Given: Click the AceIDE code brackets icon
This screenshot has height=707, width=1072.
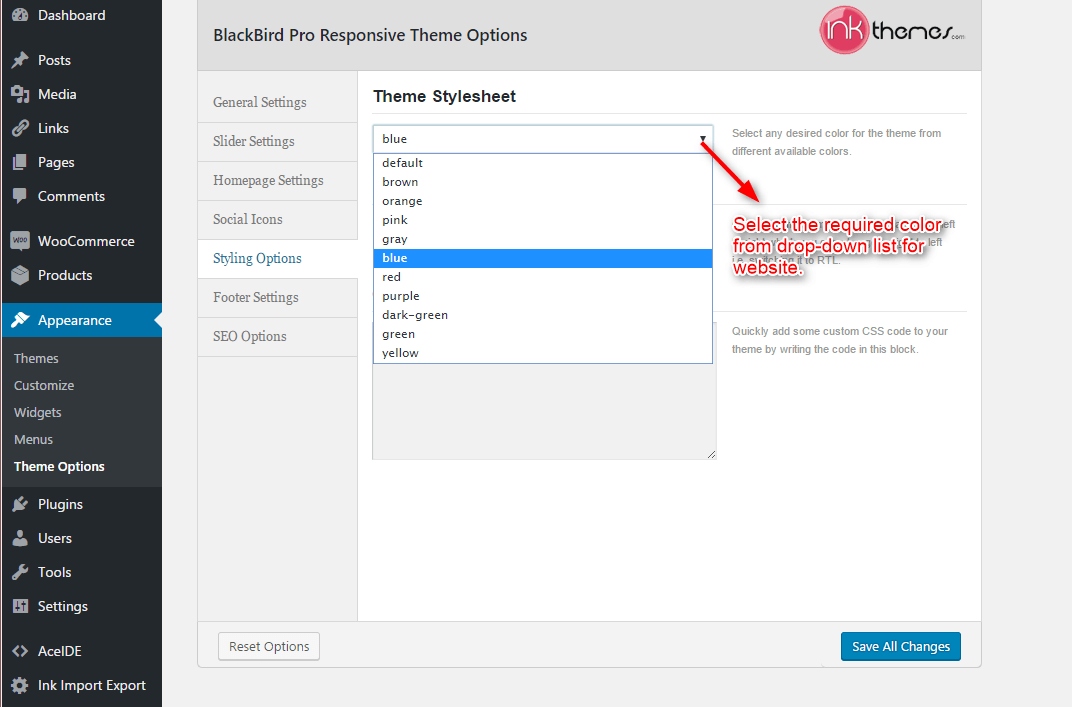Looking at the screenshot, I should [20, 651].
